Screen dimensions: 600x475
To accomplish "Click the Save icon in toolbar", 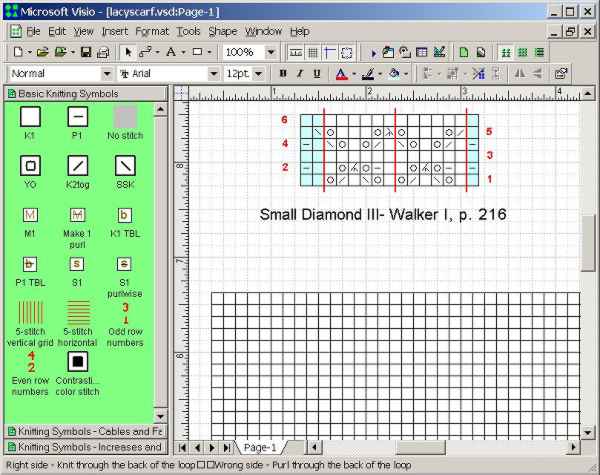I will [87, 52].
